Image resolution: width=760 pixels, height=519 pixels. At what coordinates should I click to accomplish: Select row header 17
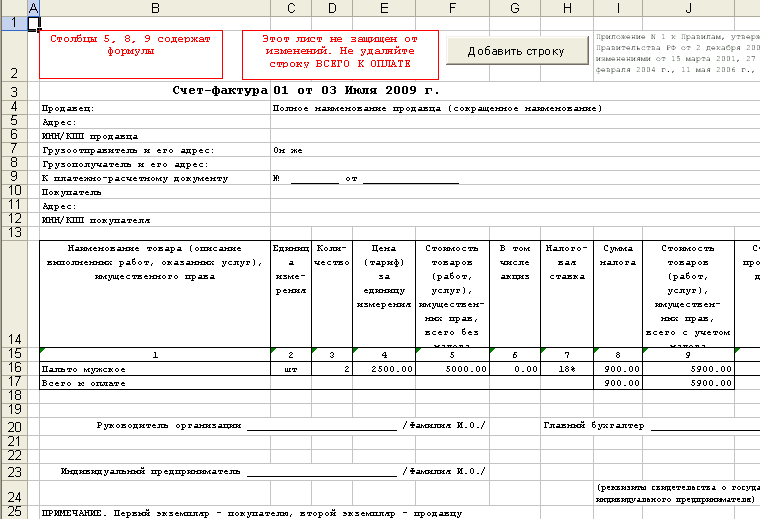[14, 382]
